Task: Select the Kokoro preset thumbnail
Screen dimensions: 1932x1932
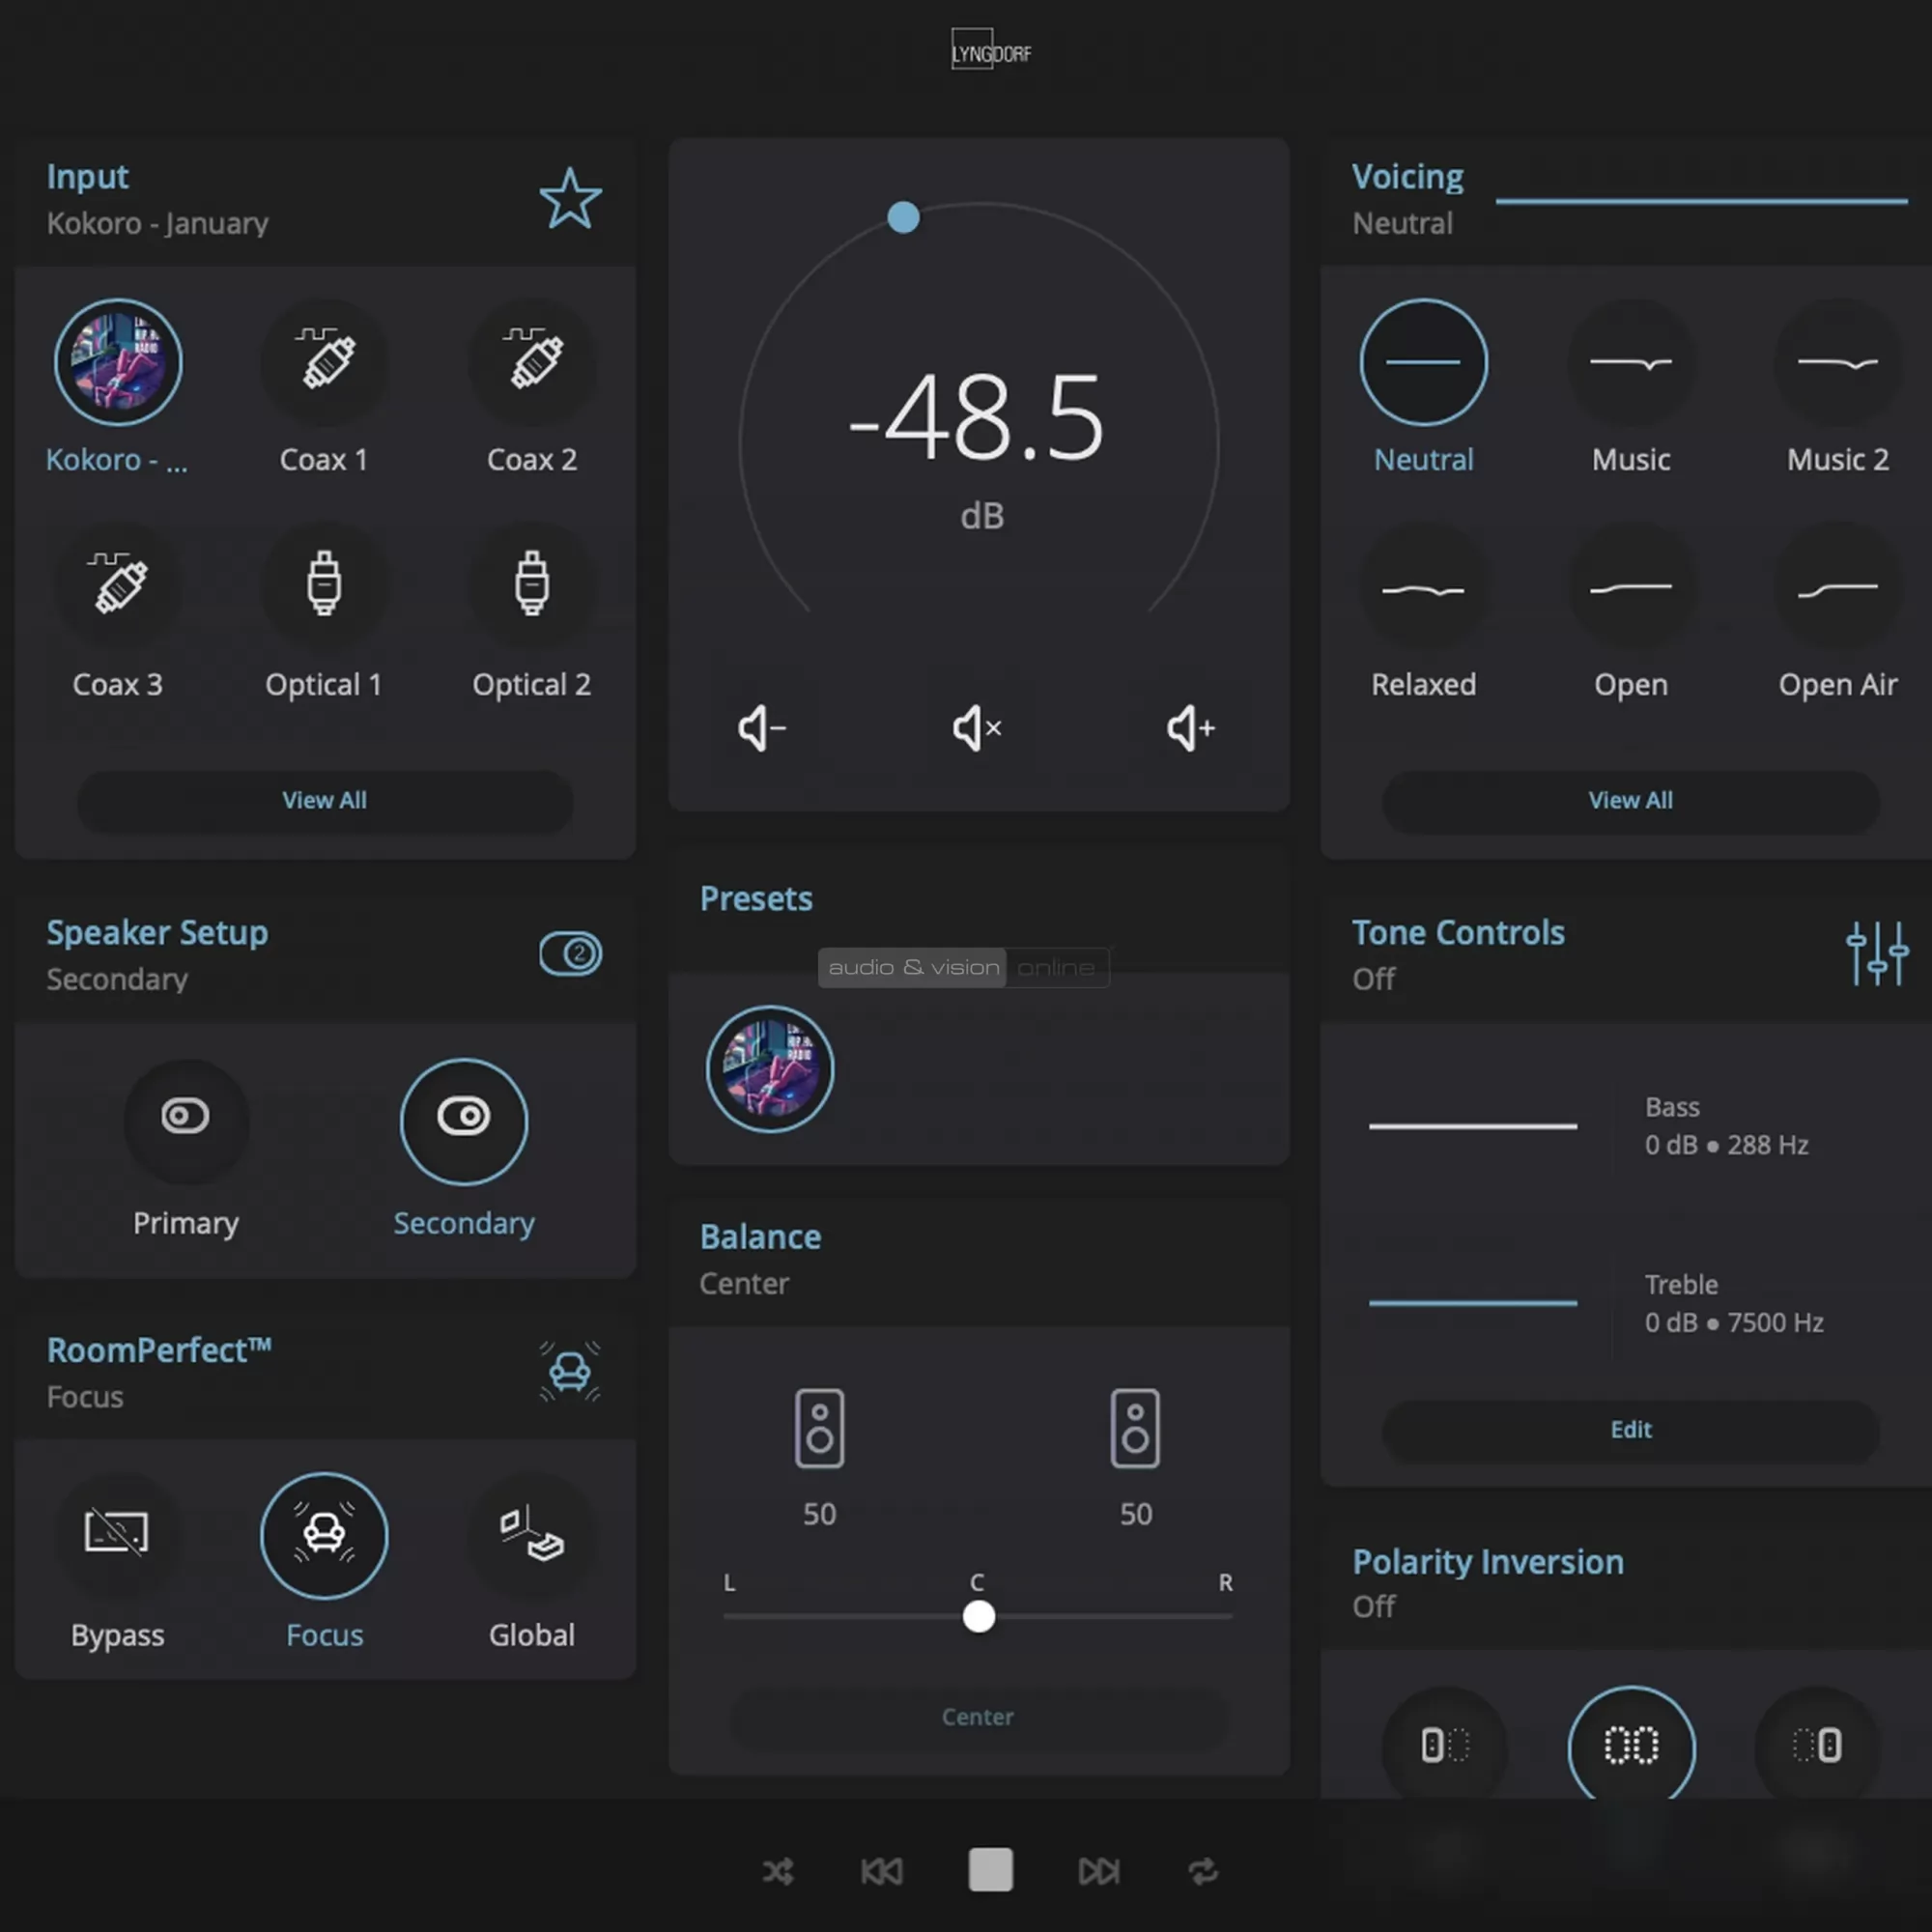Action: (769, 1068)
